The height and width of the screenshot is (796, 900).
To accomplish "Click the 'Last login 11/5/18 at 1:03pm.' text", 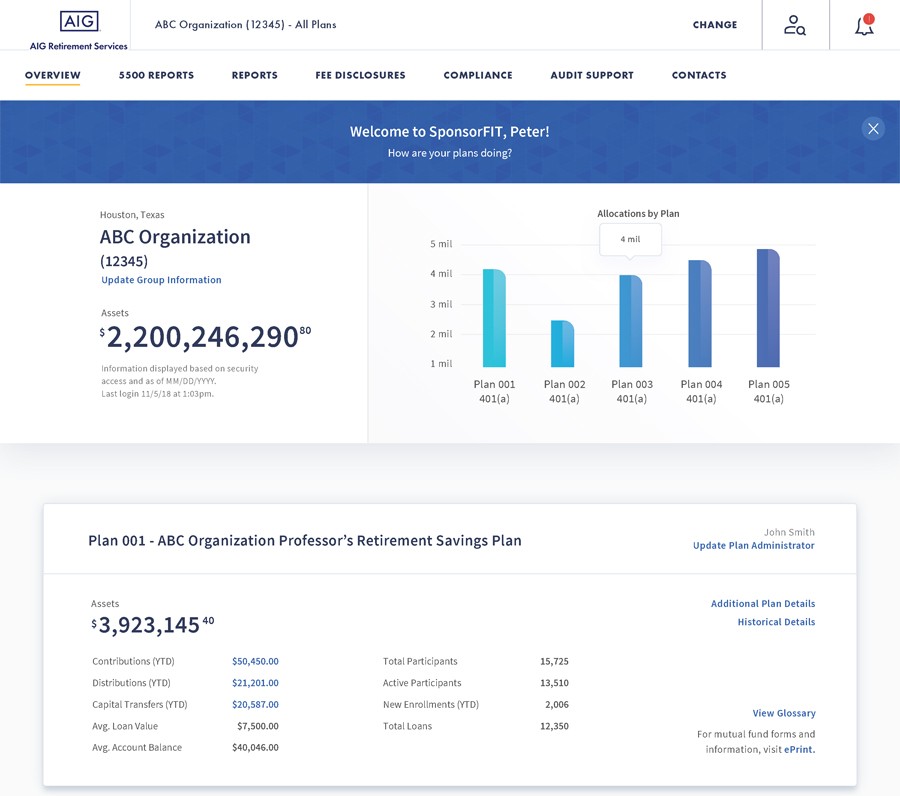I will click(x=157, y=394).
